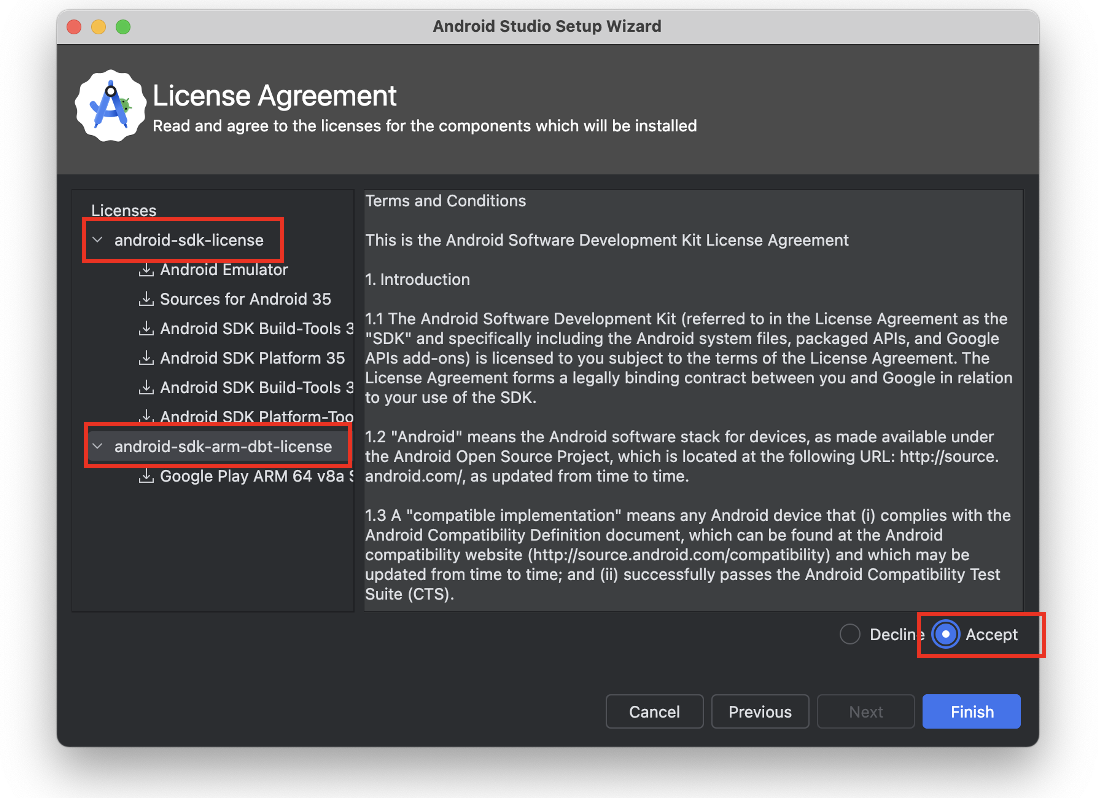Go back with the Previous button
This screenshot has height=798, width=1102.
click(x=760, y=712)
